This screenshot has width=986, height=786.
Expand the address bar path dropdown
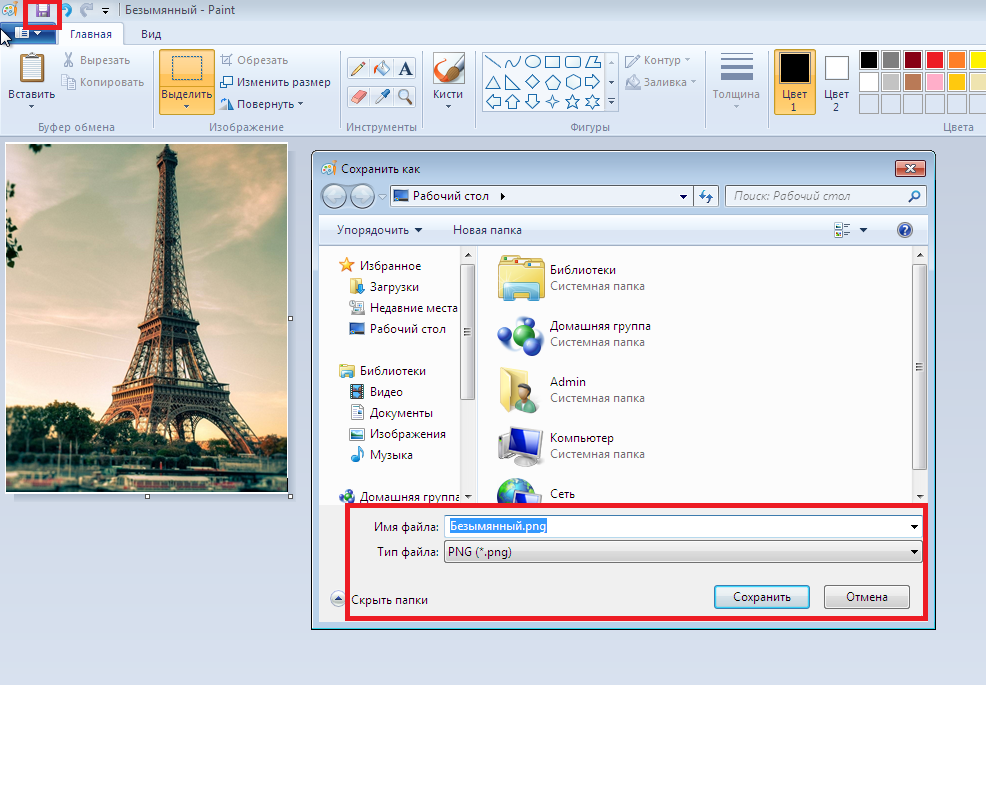point(683,196)
